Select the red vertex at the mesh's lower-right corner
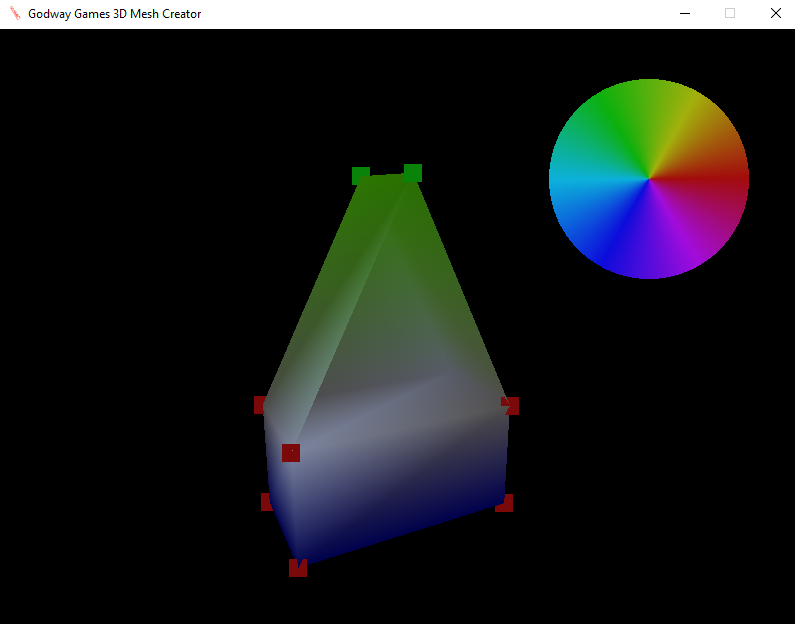This screenshot has height=624, width=795. (504, 503)
